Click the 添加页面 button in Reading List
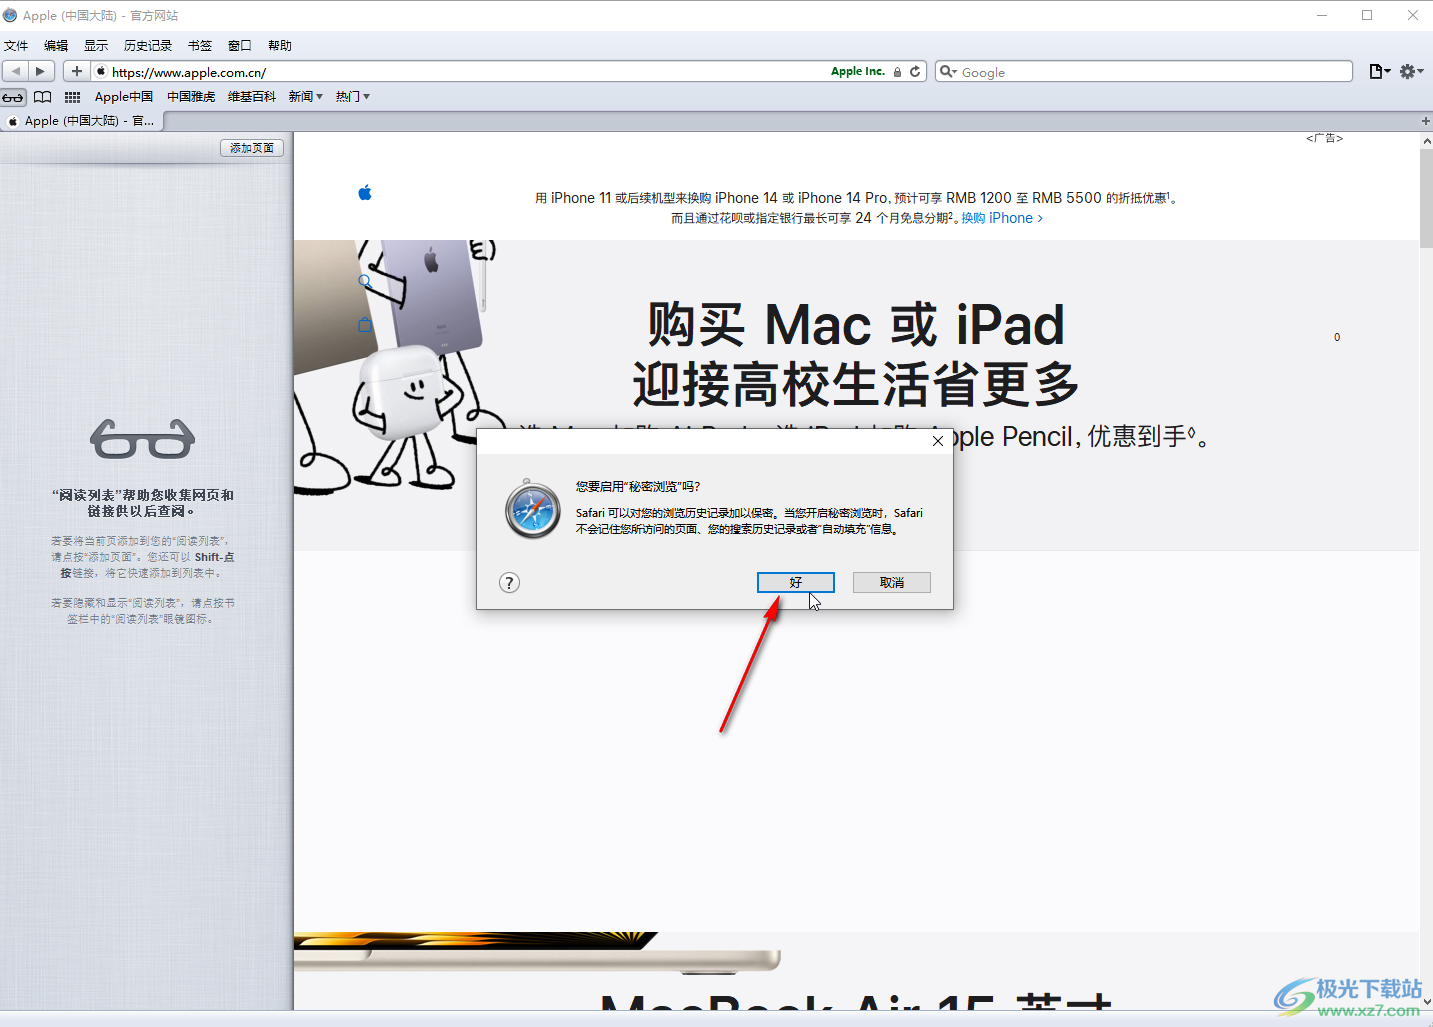 pos(252,148)
